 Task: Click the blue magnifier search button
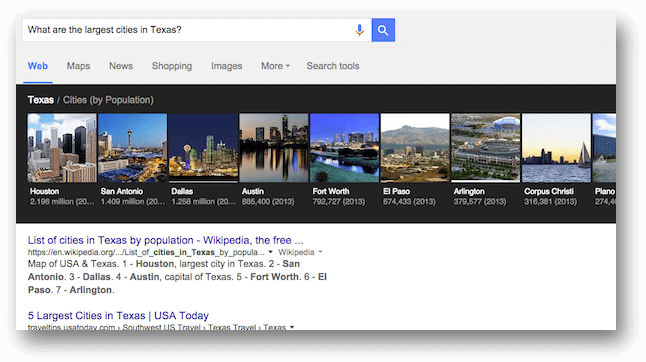(x=383, y=30)
